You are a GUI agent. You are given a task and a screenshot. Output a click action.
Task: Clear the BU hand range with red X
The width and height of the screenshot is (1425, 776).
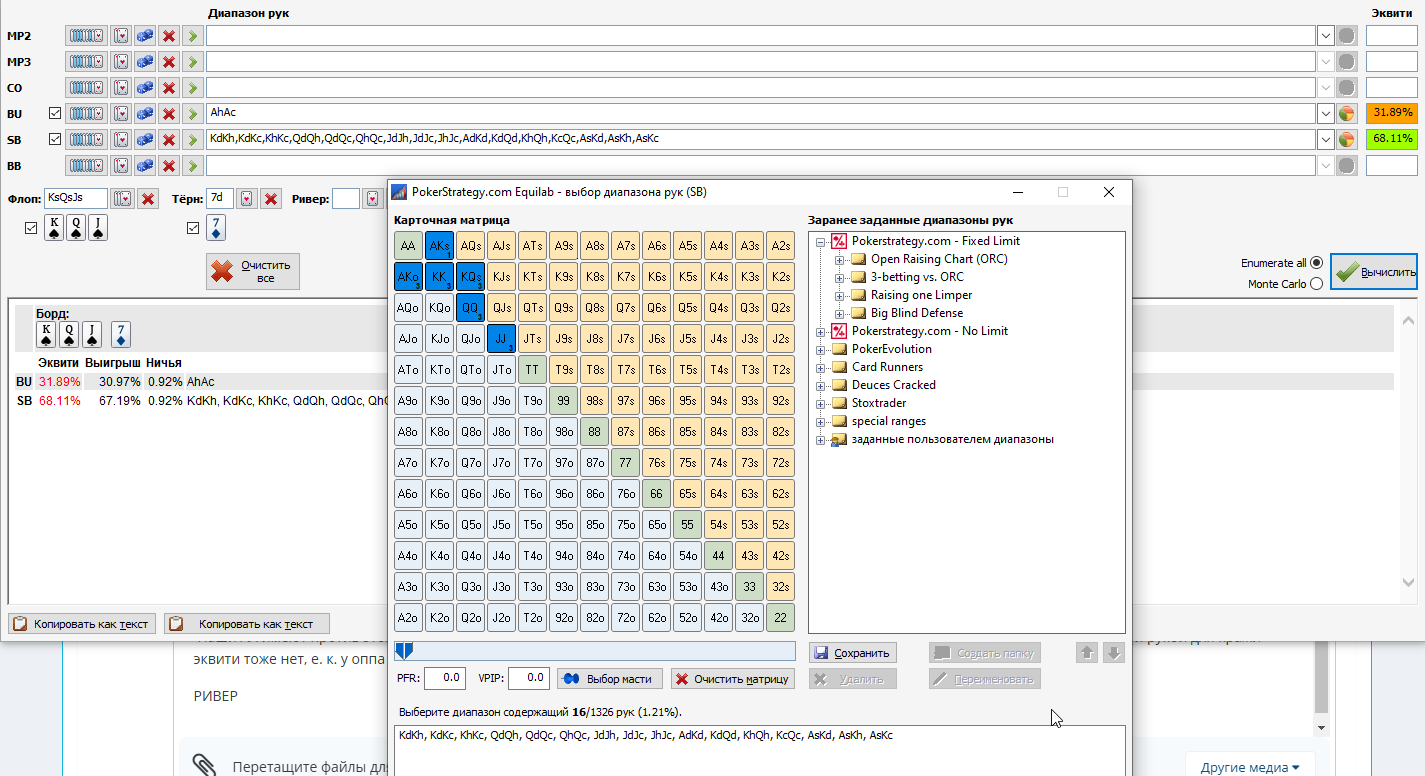(169, 114)
